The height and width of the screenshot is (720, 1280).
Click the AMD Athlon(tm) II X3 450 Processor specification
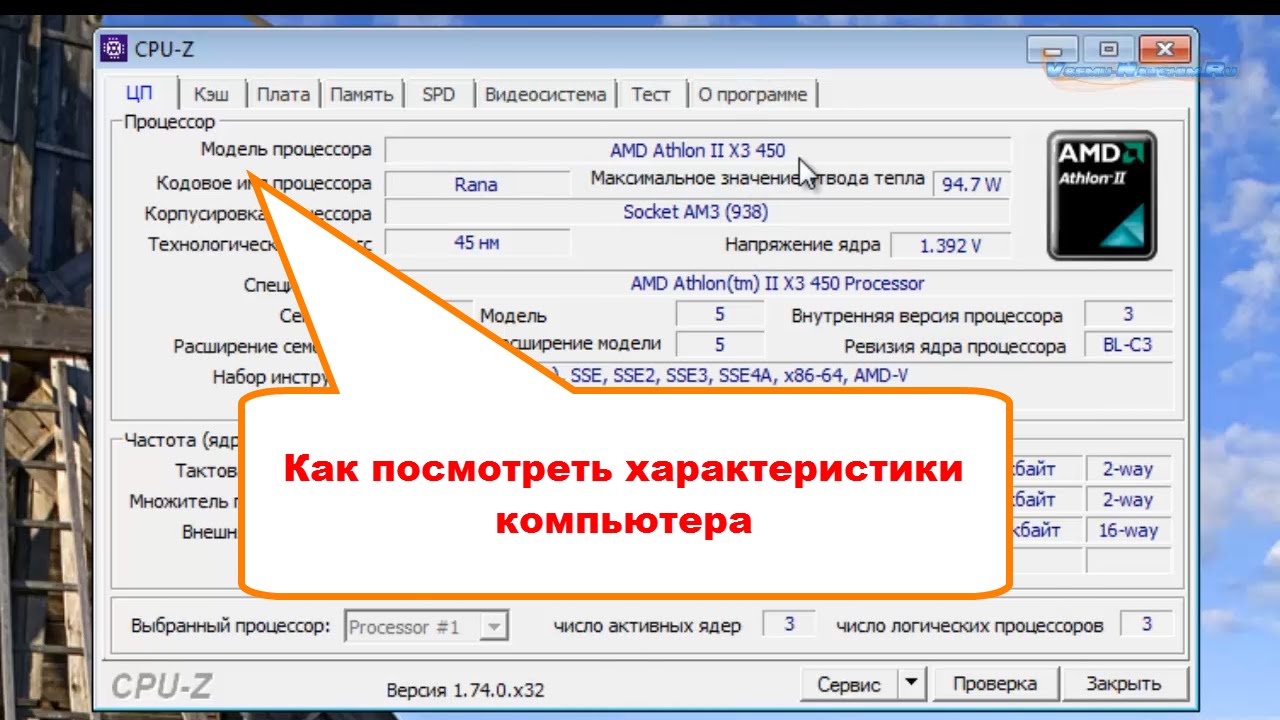777,284
